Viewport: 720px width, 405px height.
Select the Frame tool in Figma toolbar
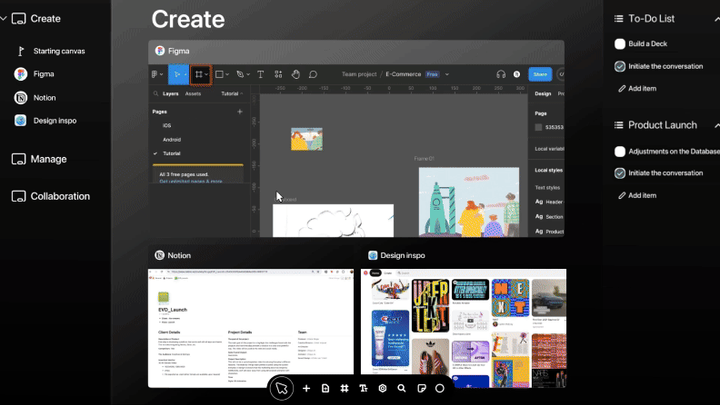pos(200,74)
